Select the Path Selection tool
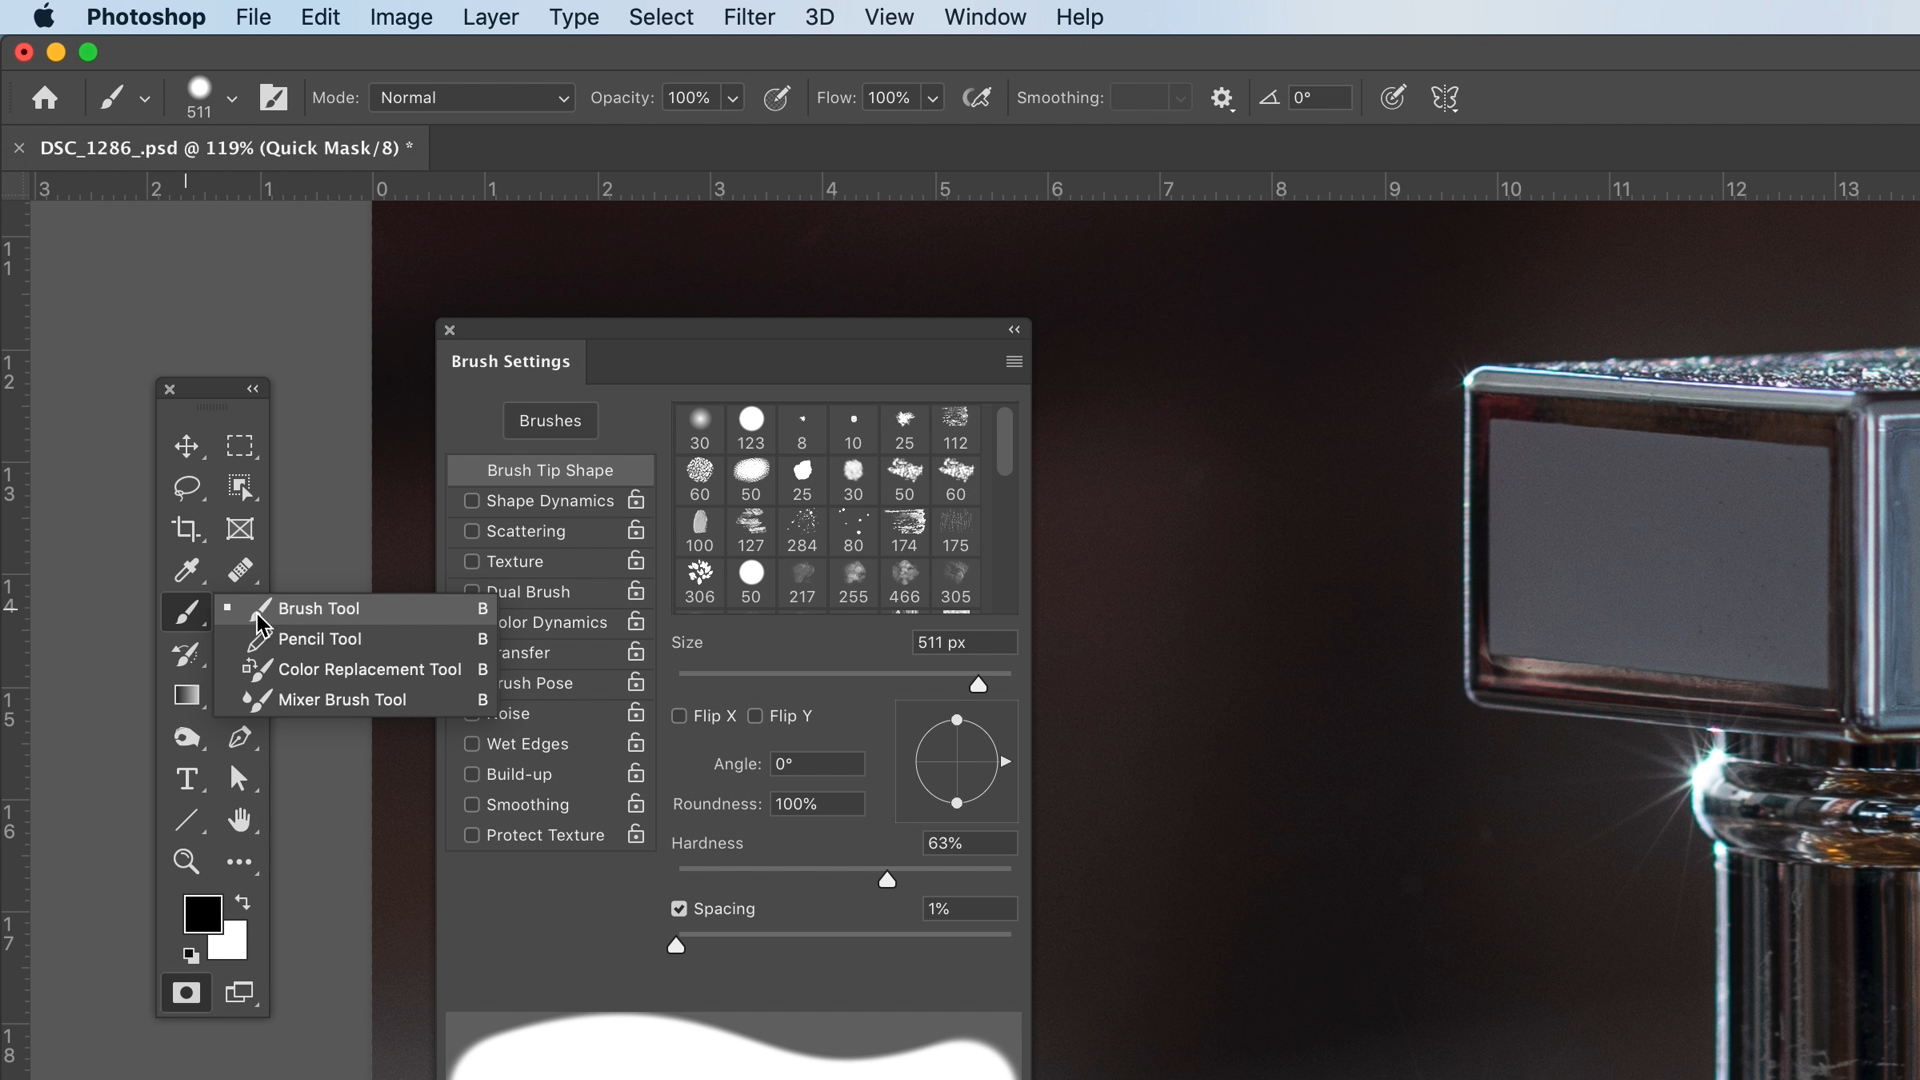This screenshot has height=1080, width=1920. pos(239,779)
